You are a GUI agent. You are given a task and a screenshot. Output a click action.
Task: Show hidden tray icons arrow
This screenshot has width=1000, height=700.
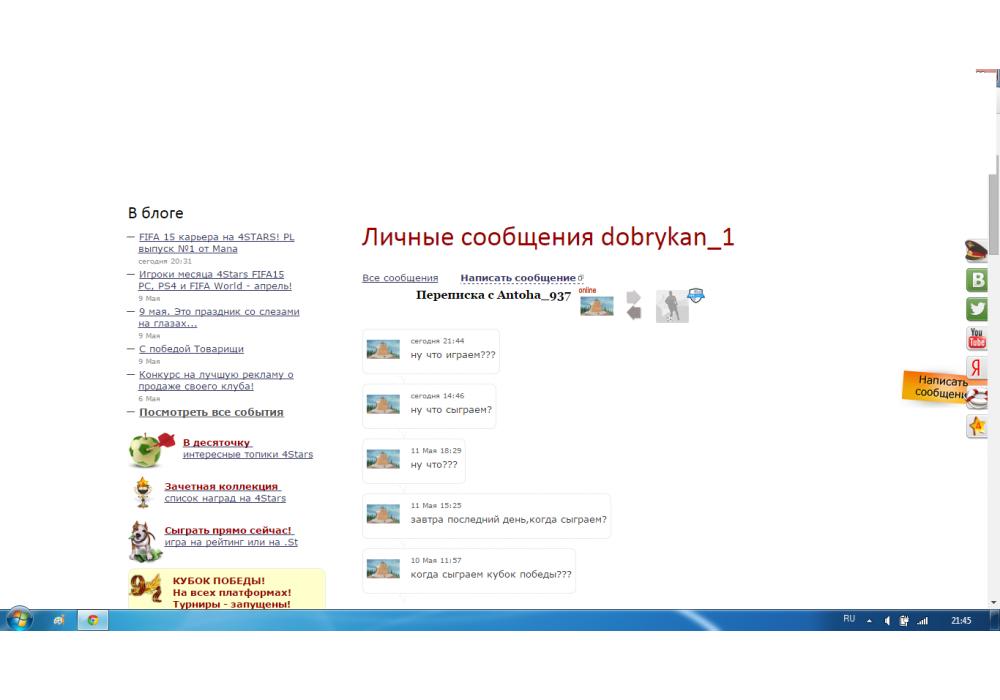869,621
